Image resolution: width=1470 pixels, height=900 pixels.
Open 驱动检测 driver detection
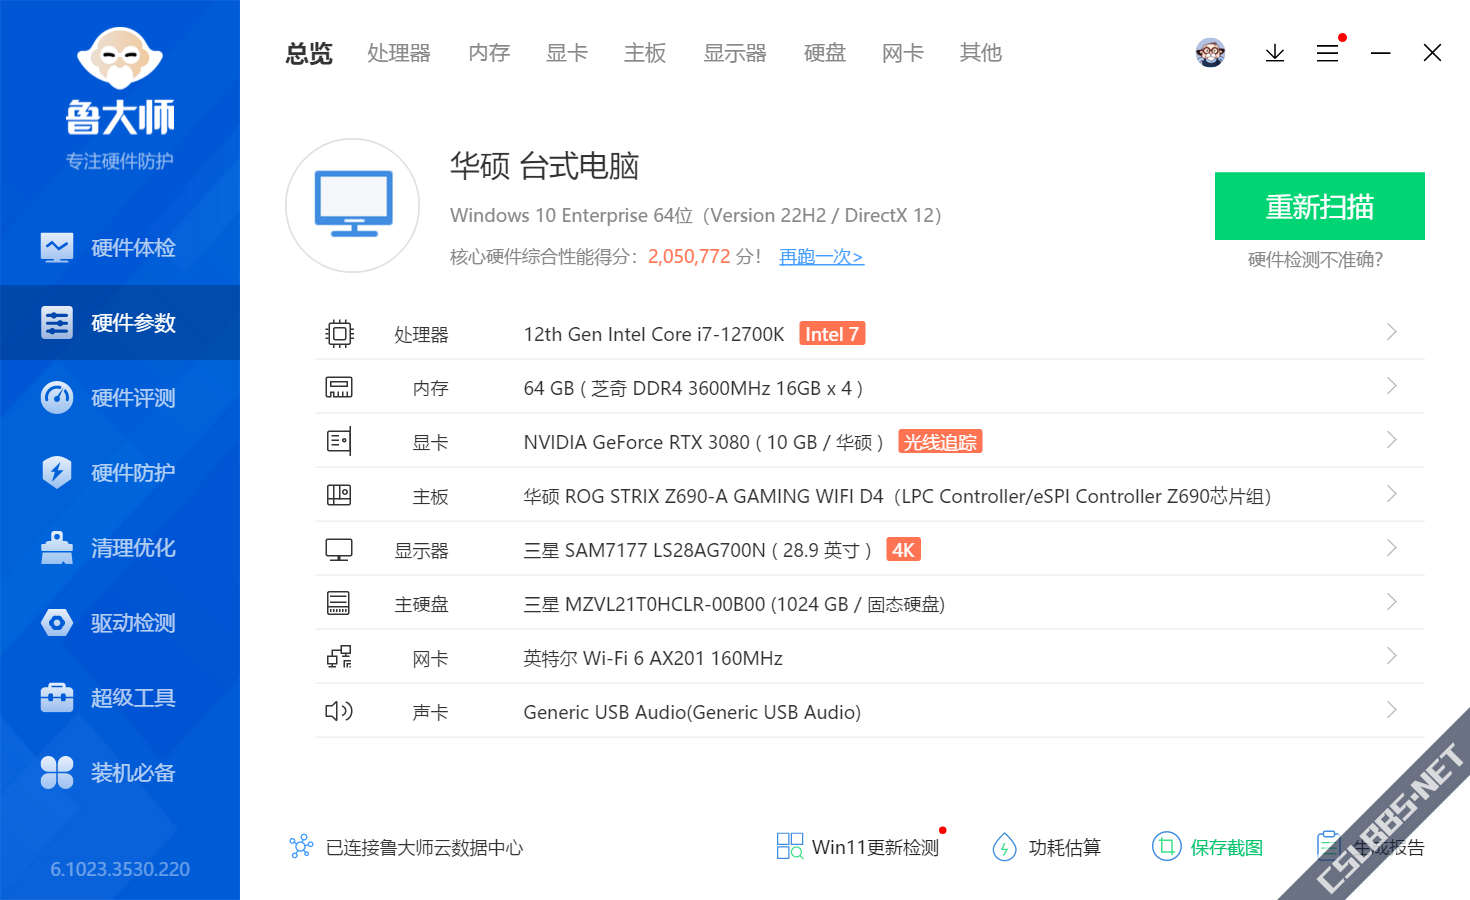(x=120, y=623)
